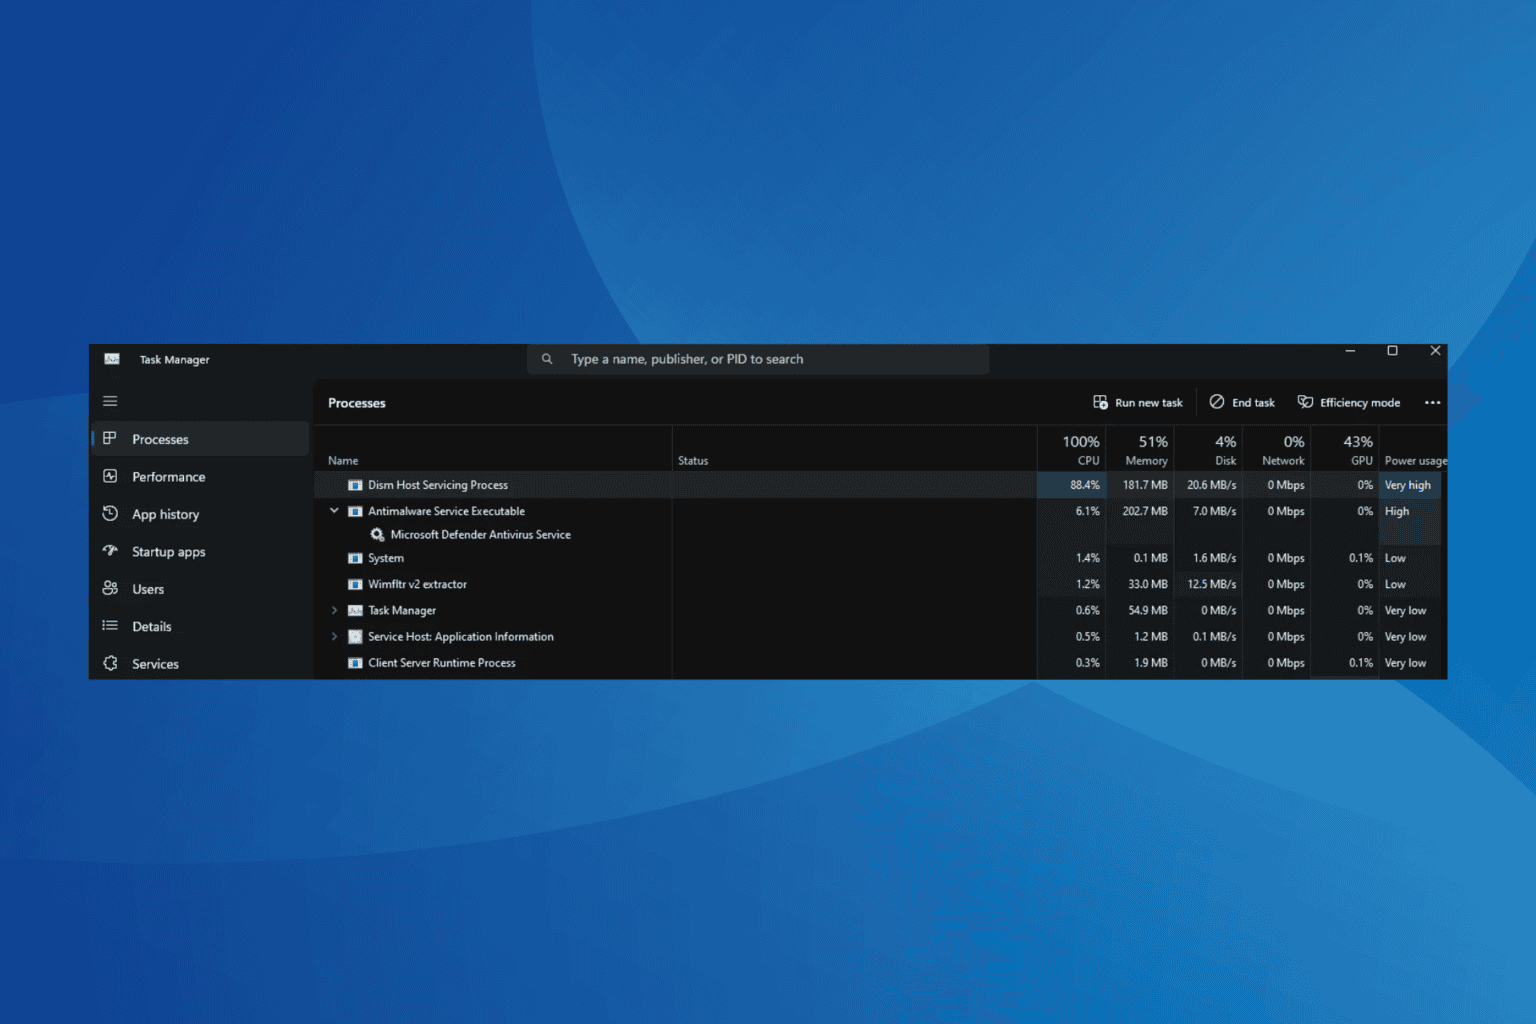Expand the Task Manager process row
This screenshot has height=1024, width=1536.
[x=334, y=610]
